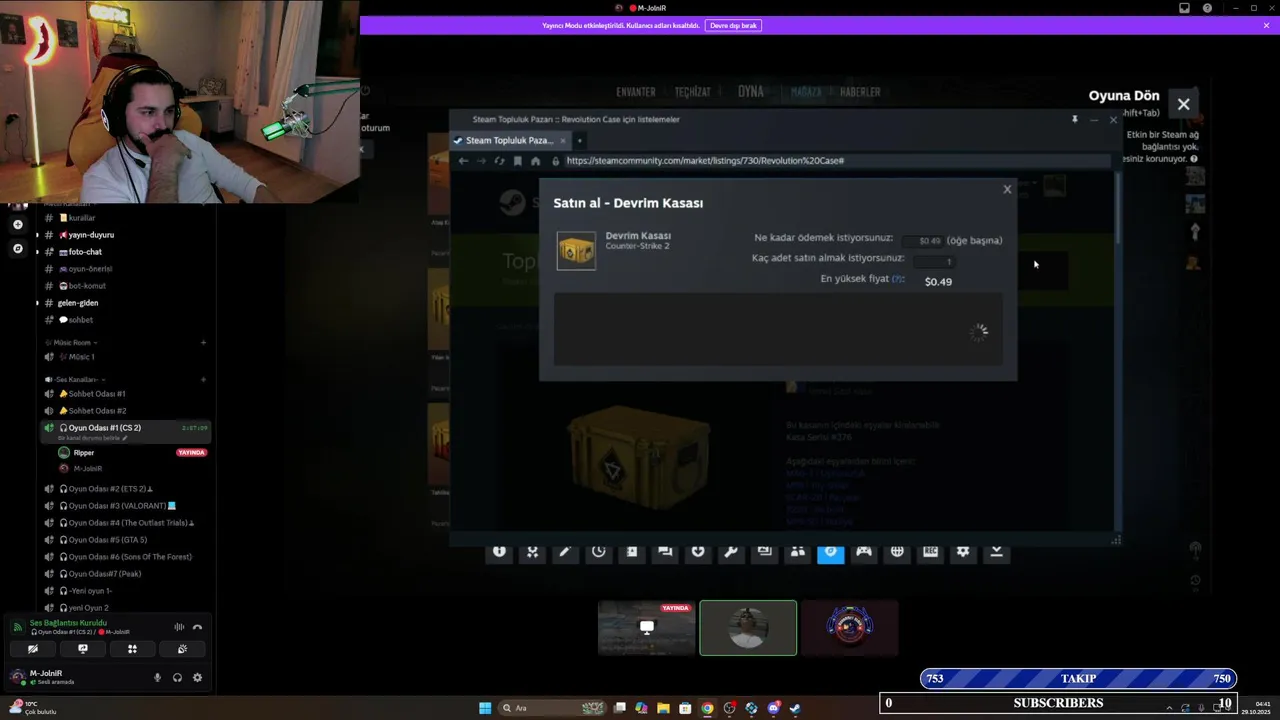Open the HABERLER game menu tab
Viewport: 1280px width, 720px height.
[x=860, y=92]
